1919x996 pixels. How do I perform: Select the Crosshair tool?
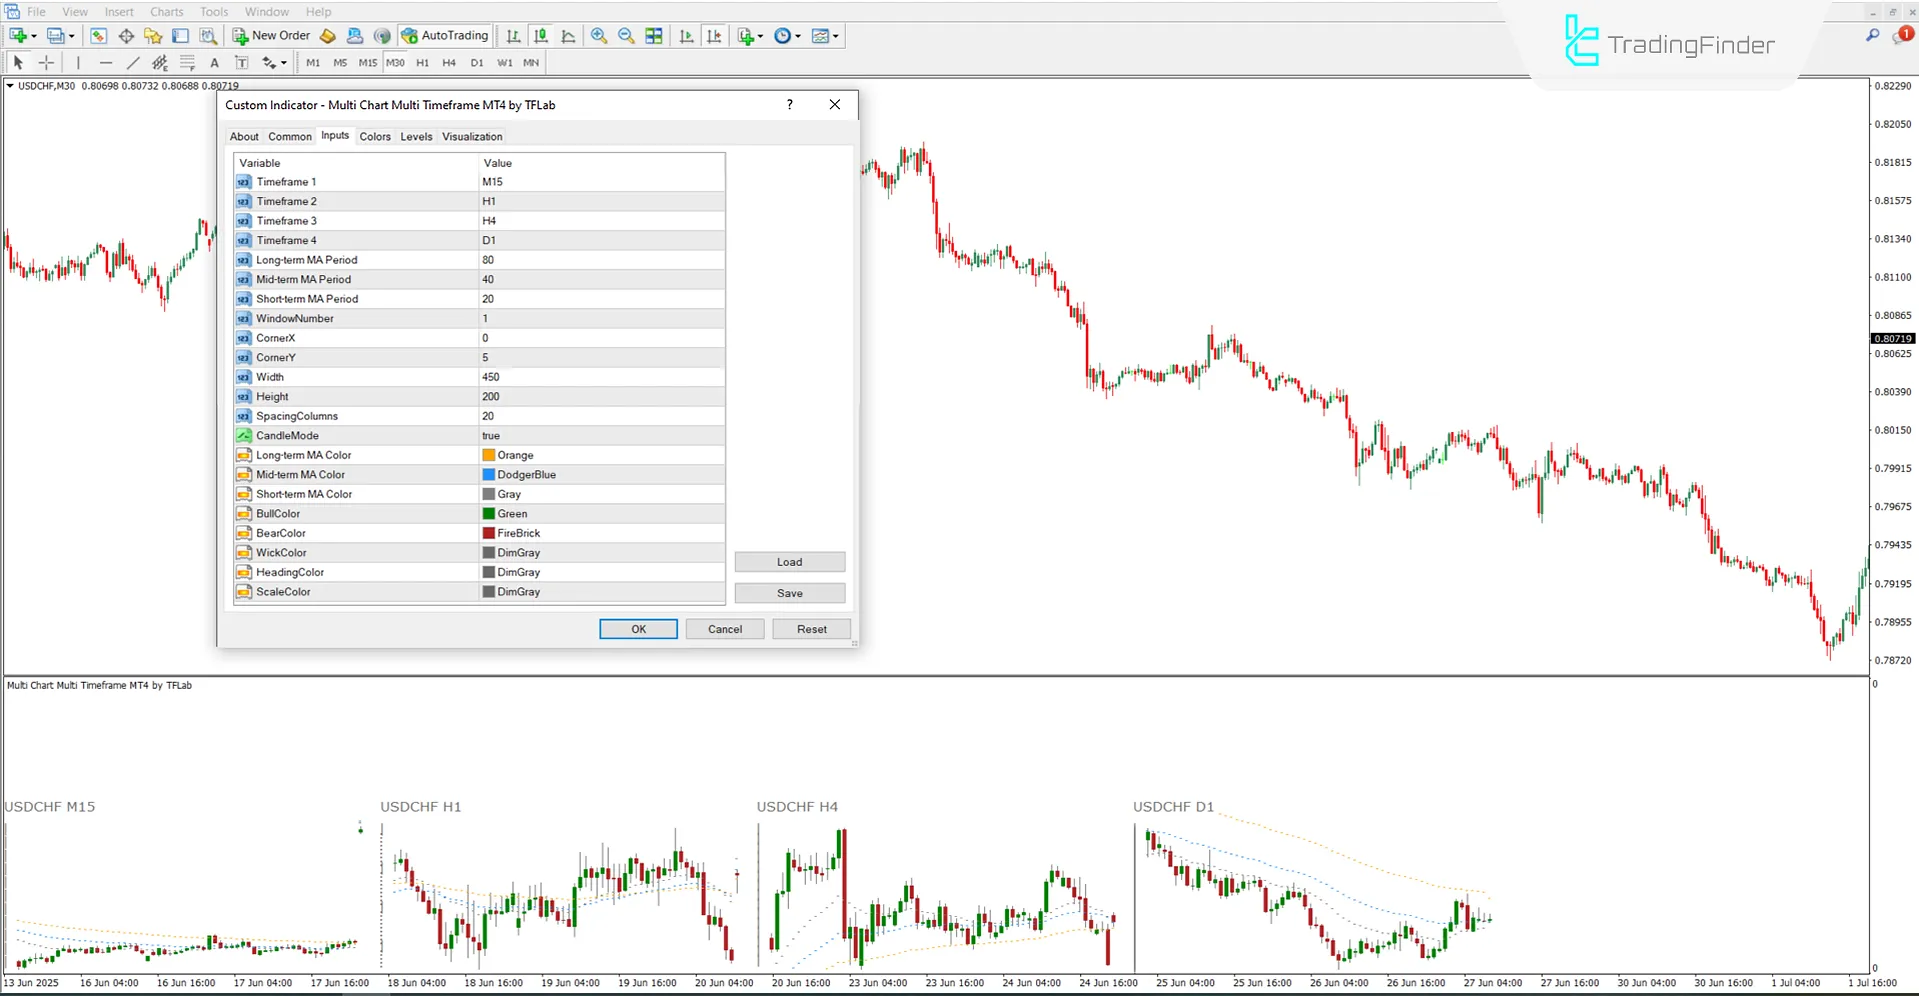[46, 62]
